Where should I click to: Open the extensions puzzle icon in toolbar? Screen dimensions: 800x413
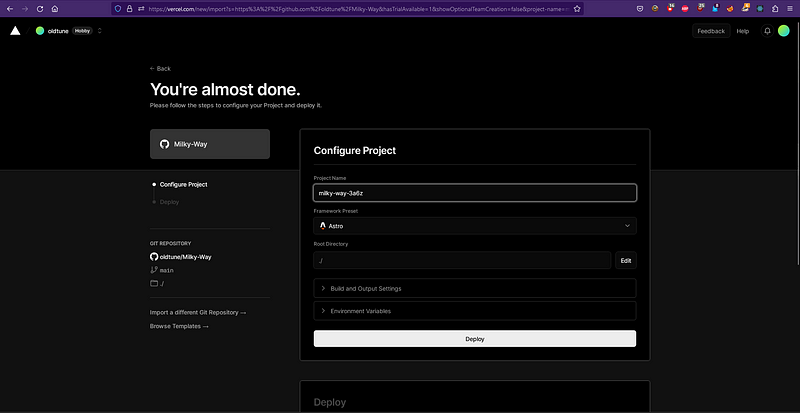[x=775, y=9]
